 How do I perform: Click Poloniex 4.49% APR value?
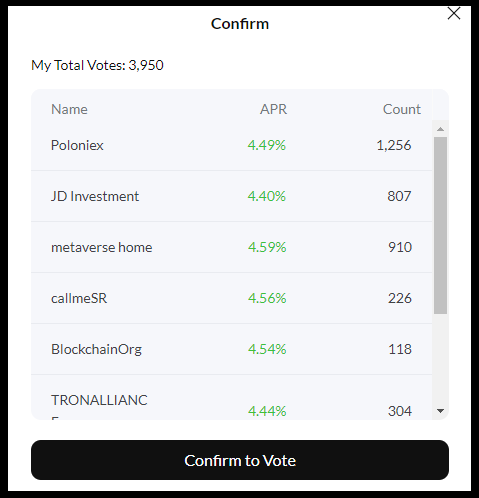pyautogui.click(x=267, y=145)
